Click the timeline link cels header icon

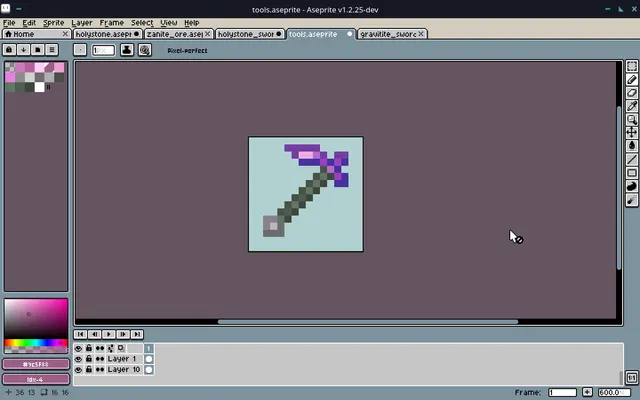click(111, 348)
